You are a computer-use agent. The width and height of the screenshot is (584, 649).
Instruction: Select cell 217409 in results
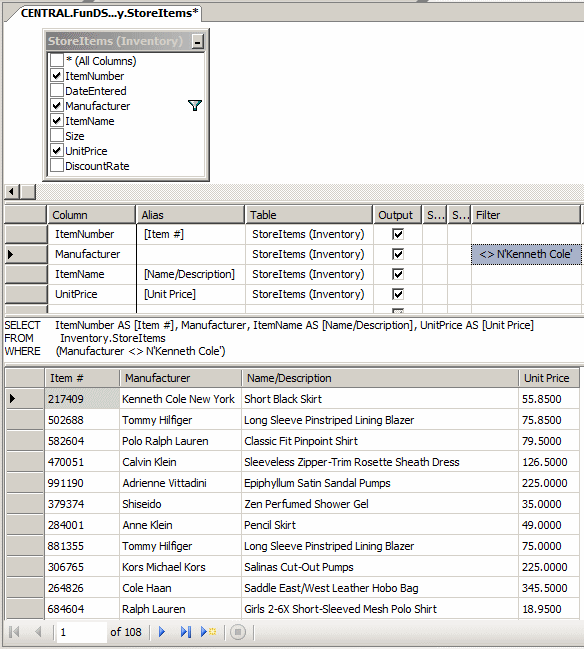tap(82, 399)
